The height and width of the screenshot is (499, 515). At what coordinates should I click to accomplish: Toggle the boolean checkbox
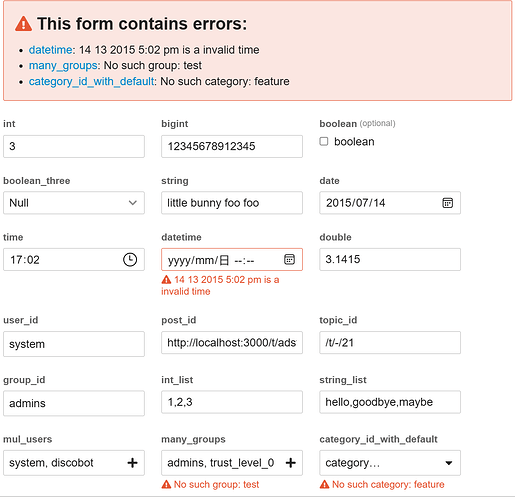(324, 141)
